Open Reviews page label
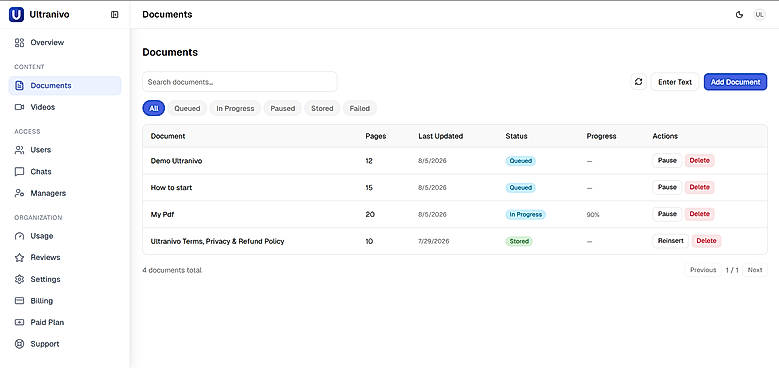This screenshot has width=779, height=368. (45, 257)
